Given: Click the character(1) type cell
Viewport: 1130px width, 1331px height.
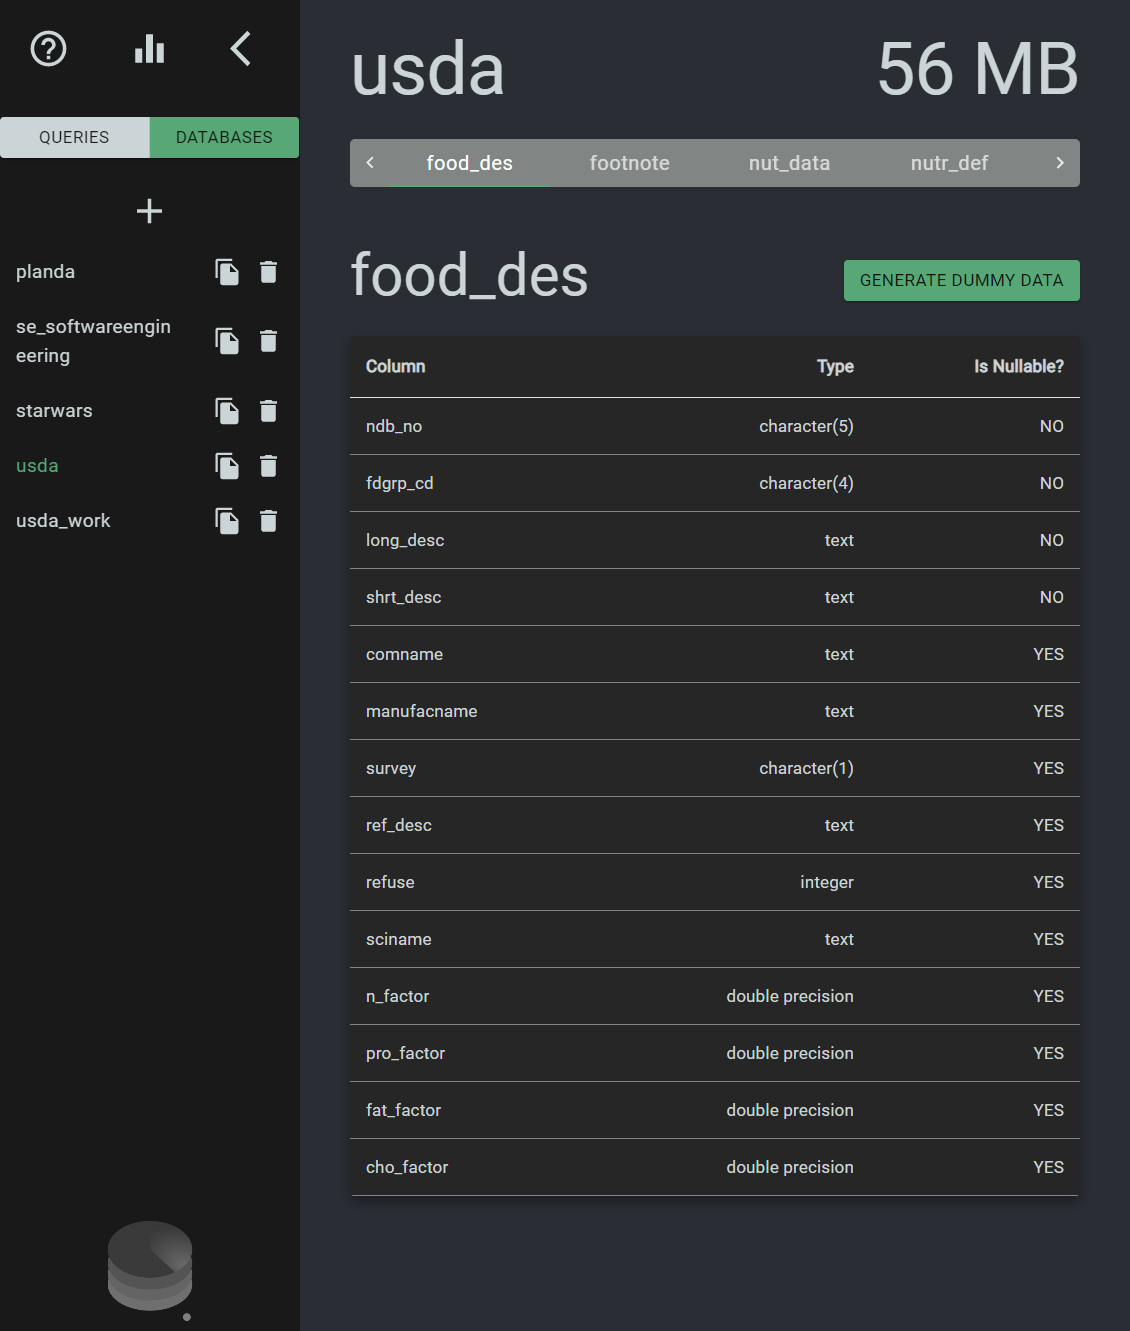Looking at the screenshot, I should tap(806, 768).
